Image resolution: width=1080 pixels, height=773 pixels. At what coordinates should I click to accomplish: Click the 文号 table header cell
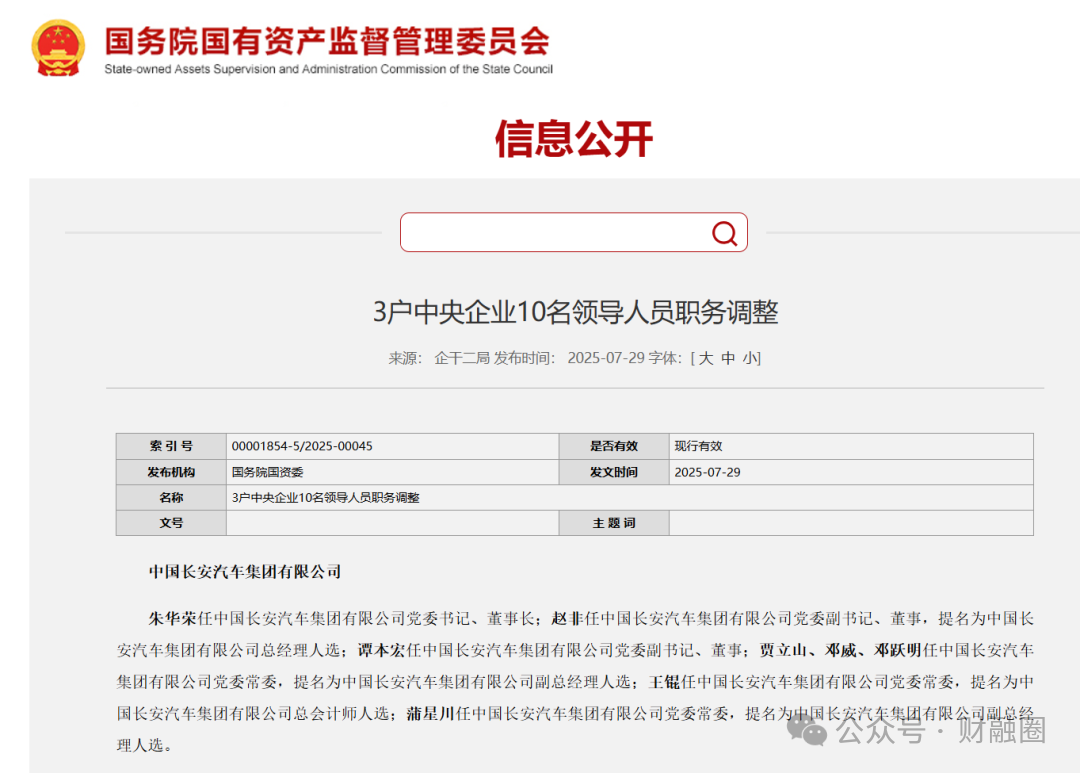[x=171, y=523]
